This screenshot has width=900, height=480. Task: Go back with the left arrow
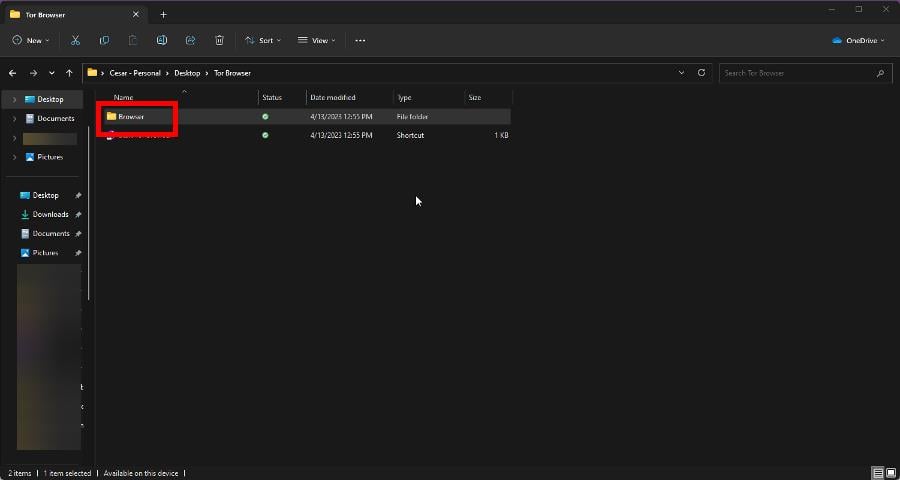tap(13, 73)
